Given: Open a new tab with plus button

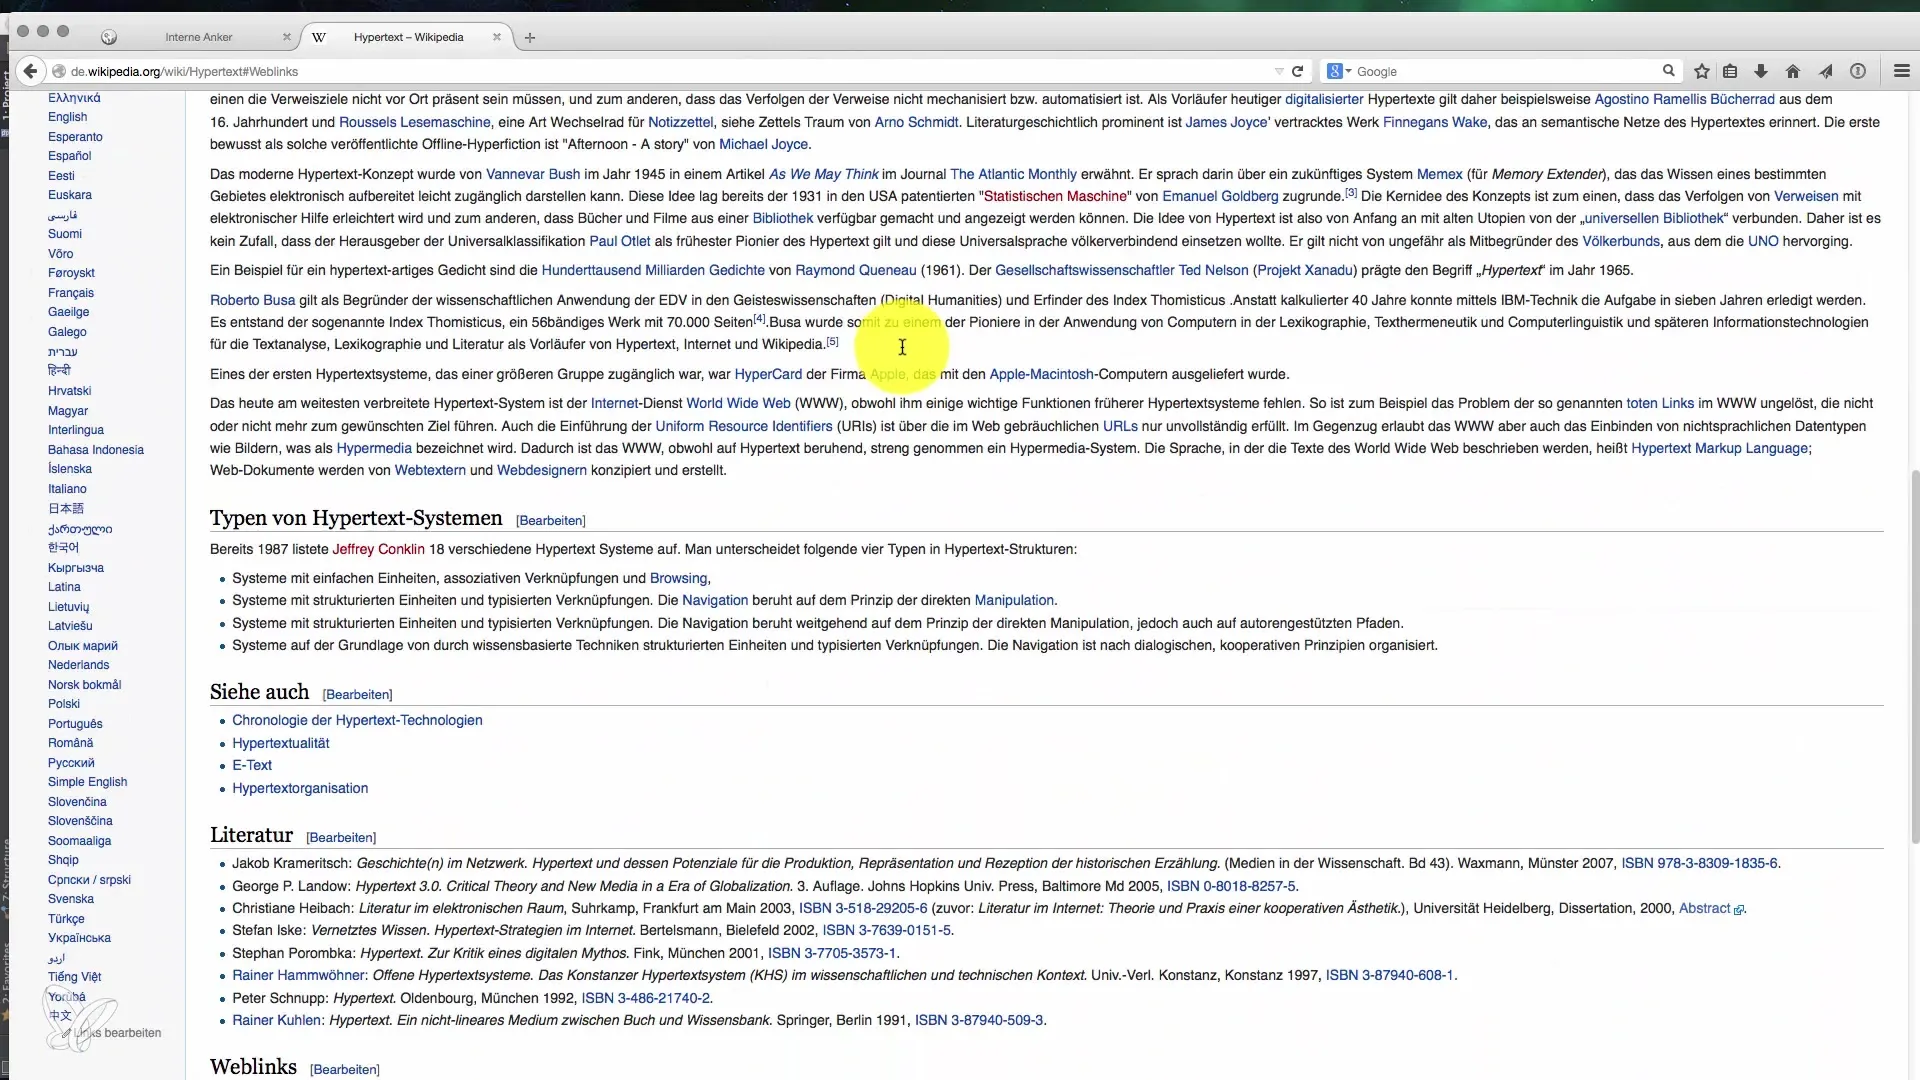Looking at the screenshot, I should tap(530, 38).
